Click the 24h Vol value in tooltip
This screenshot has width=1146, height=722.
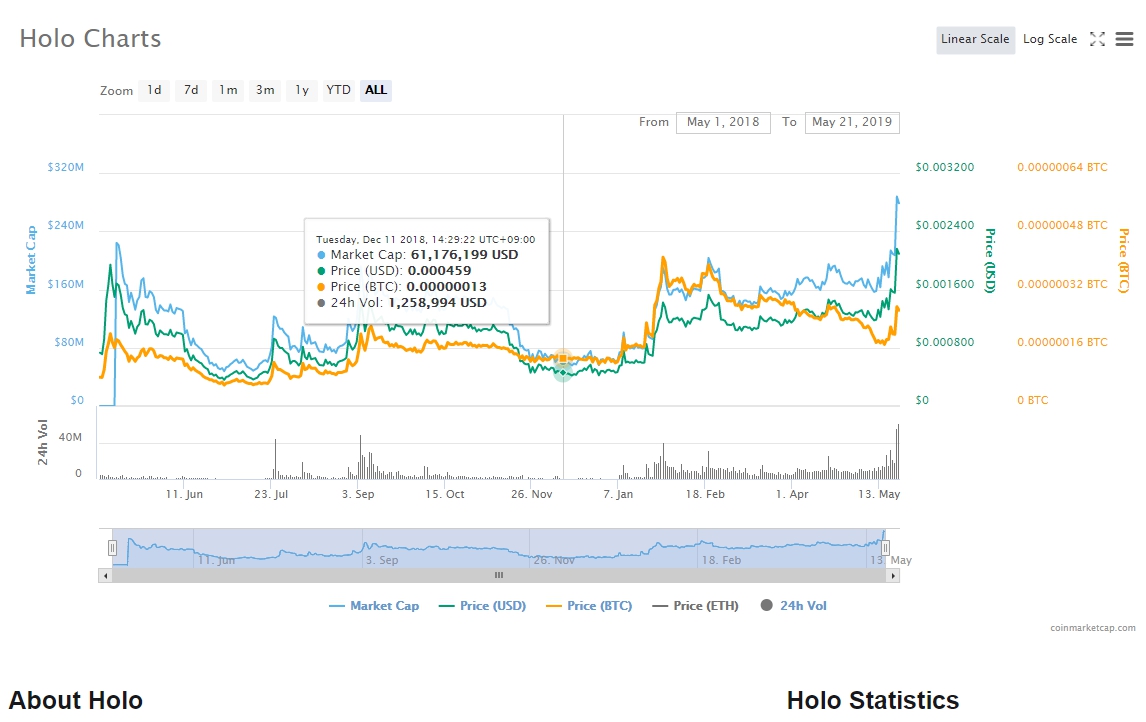pos(437,303)
